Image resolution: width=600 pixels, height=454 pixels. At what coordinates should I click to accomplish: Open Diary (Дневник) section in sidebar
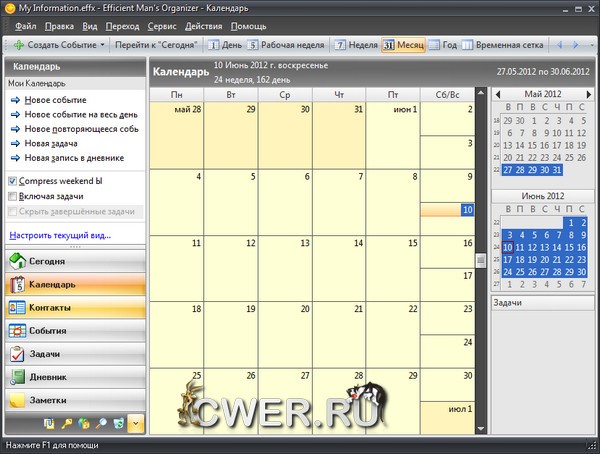(x=75, y=377)
